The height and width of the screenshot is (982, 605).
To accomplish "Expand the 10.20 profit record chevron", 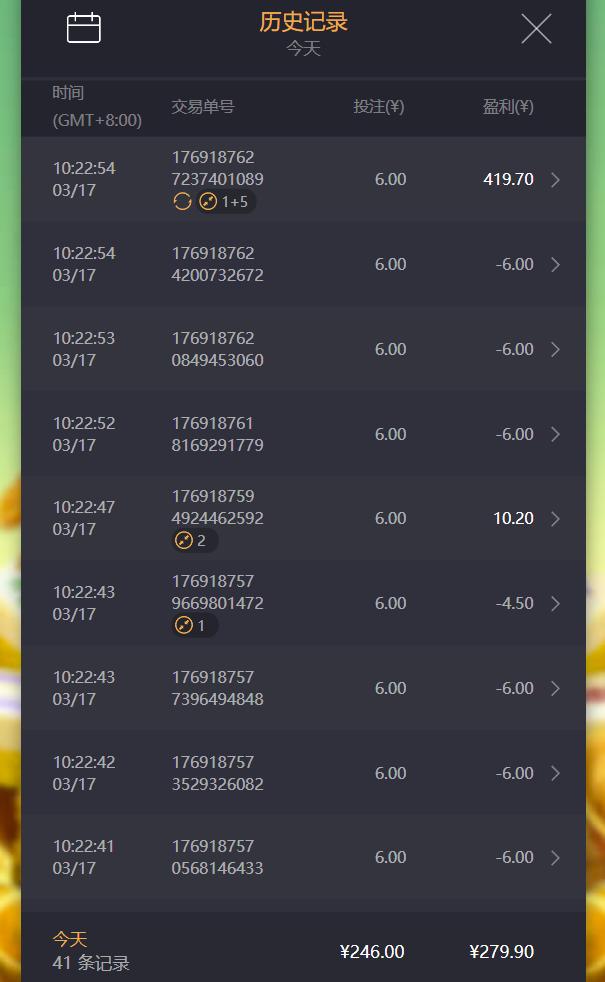I will click(x=555, y=519).
